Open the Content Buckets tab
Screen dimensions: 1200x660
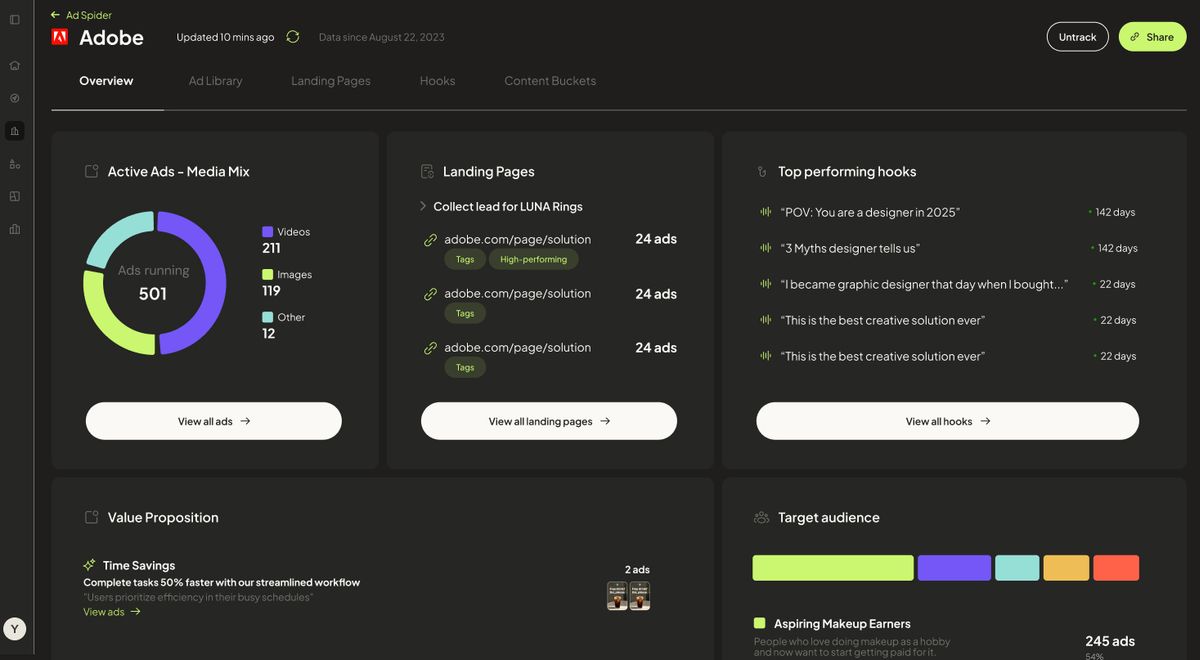pyautogui.click(x=550, y=81)
